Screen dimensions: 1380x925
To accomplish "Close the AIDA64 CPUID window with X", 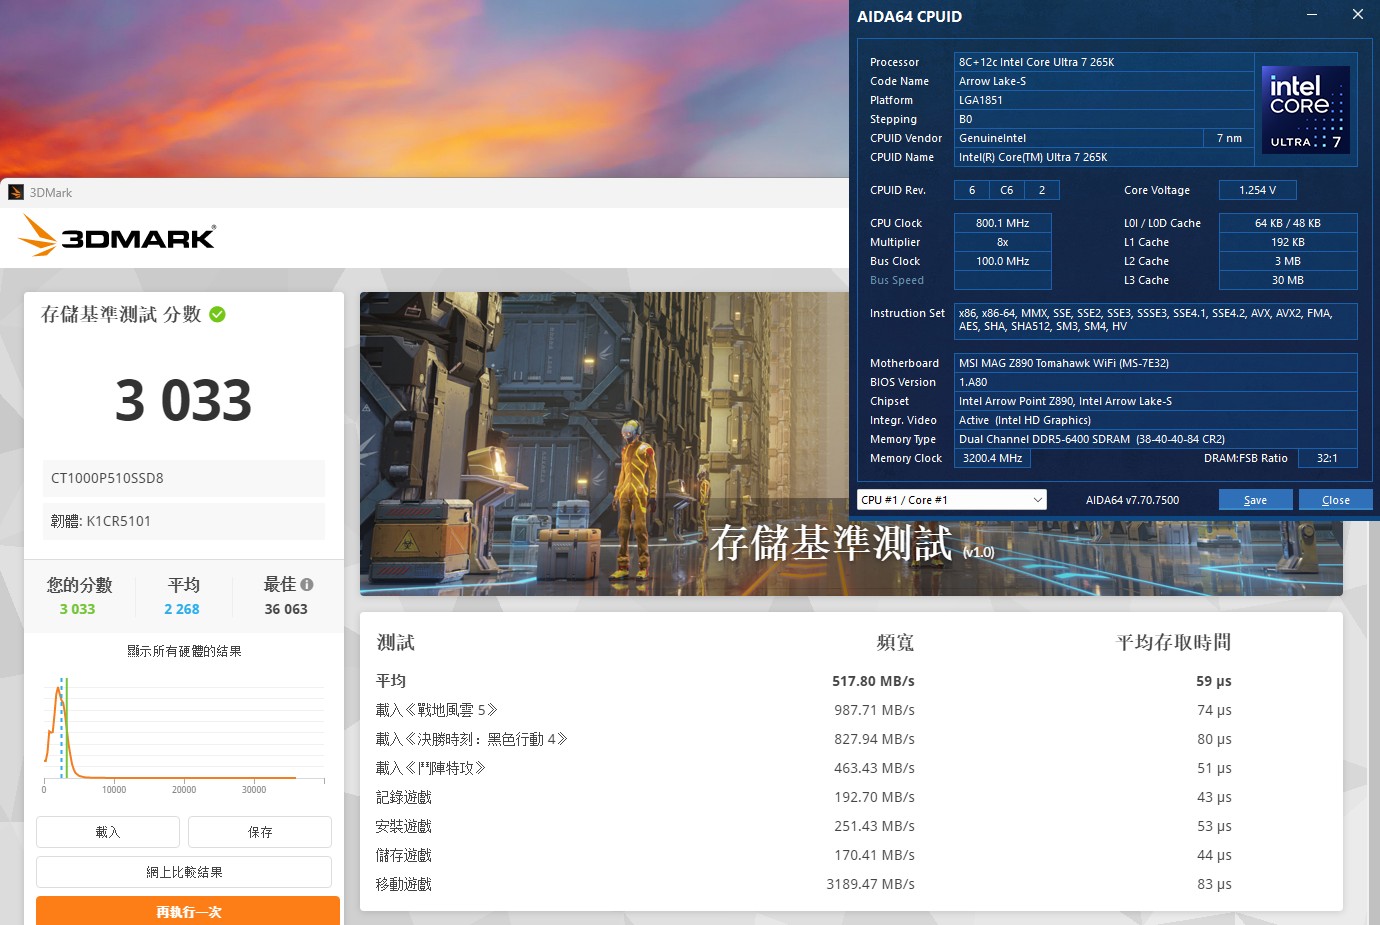I will click(1357, 14).
